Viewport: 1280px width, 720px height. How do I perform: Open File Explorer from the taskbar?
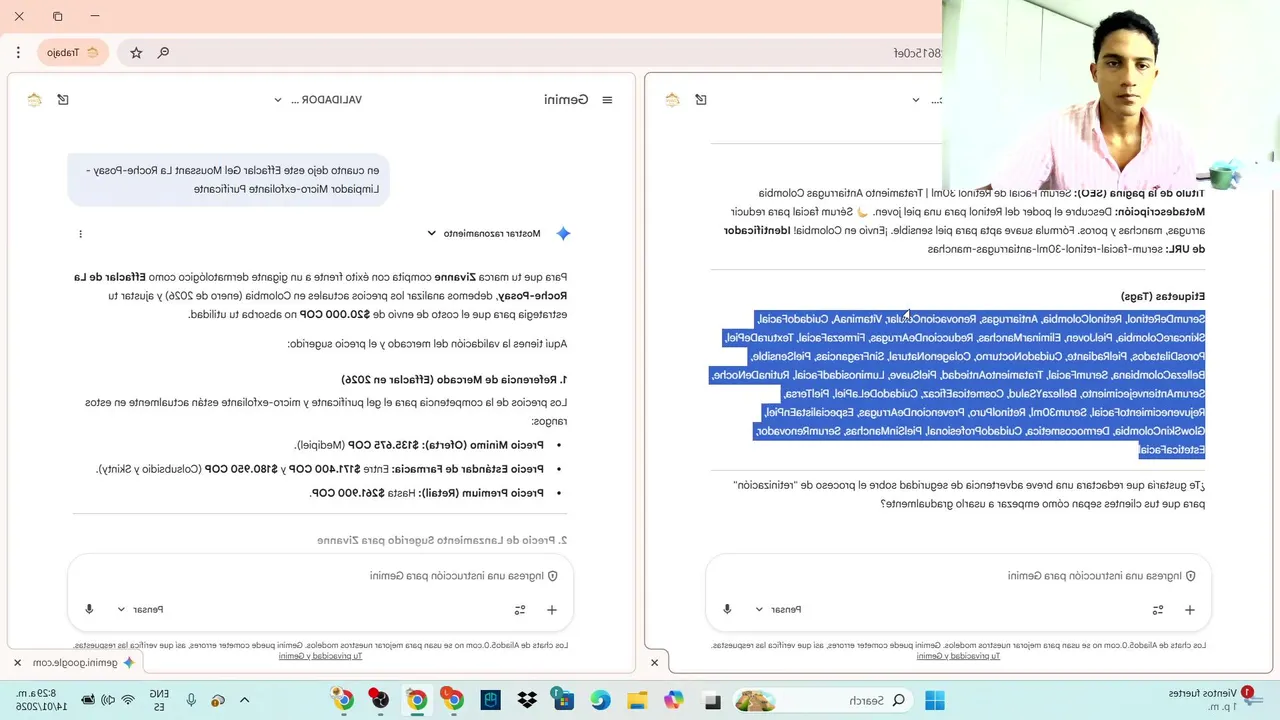tap(637, 700)
